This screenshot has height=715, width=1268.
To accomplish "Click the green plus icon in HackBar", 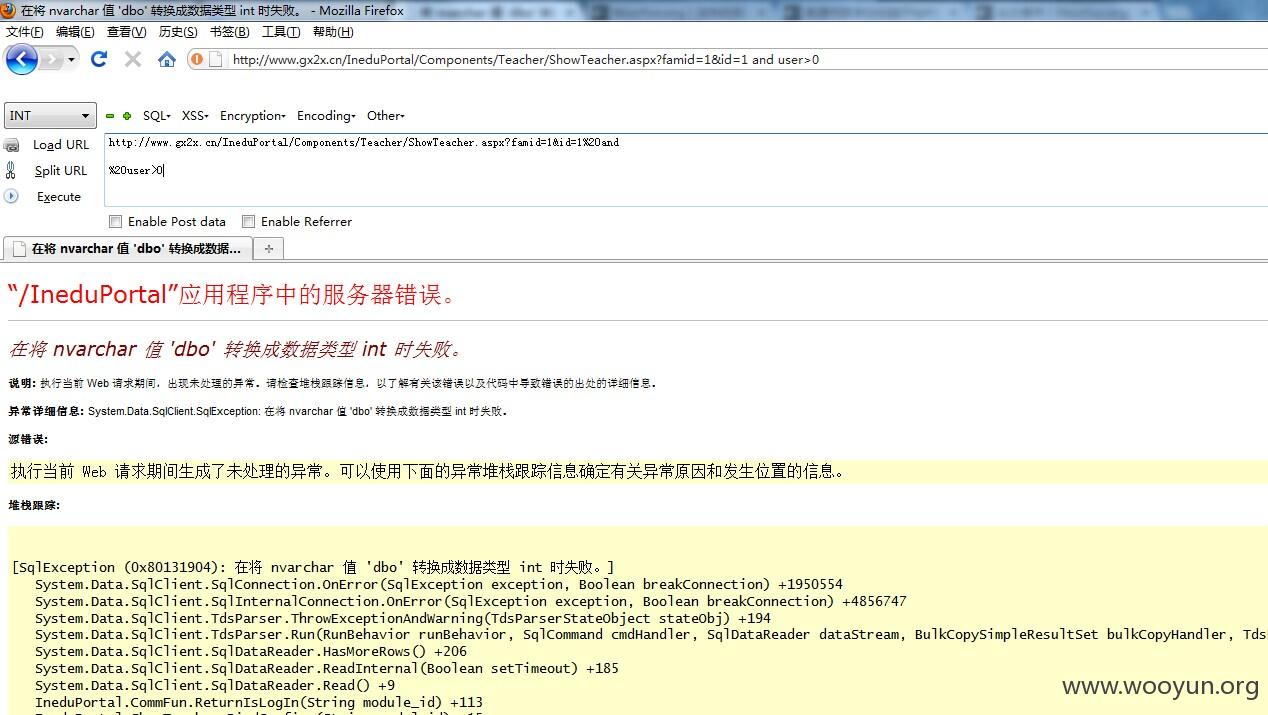I will click(127, 116).
